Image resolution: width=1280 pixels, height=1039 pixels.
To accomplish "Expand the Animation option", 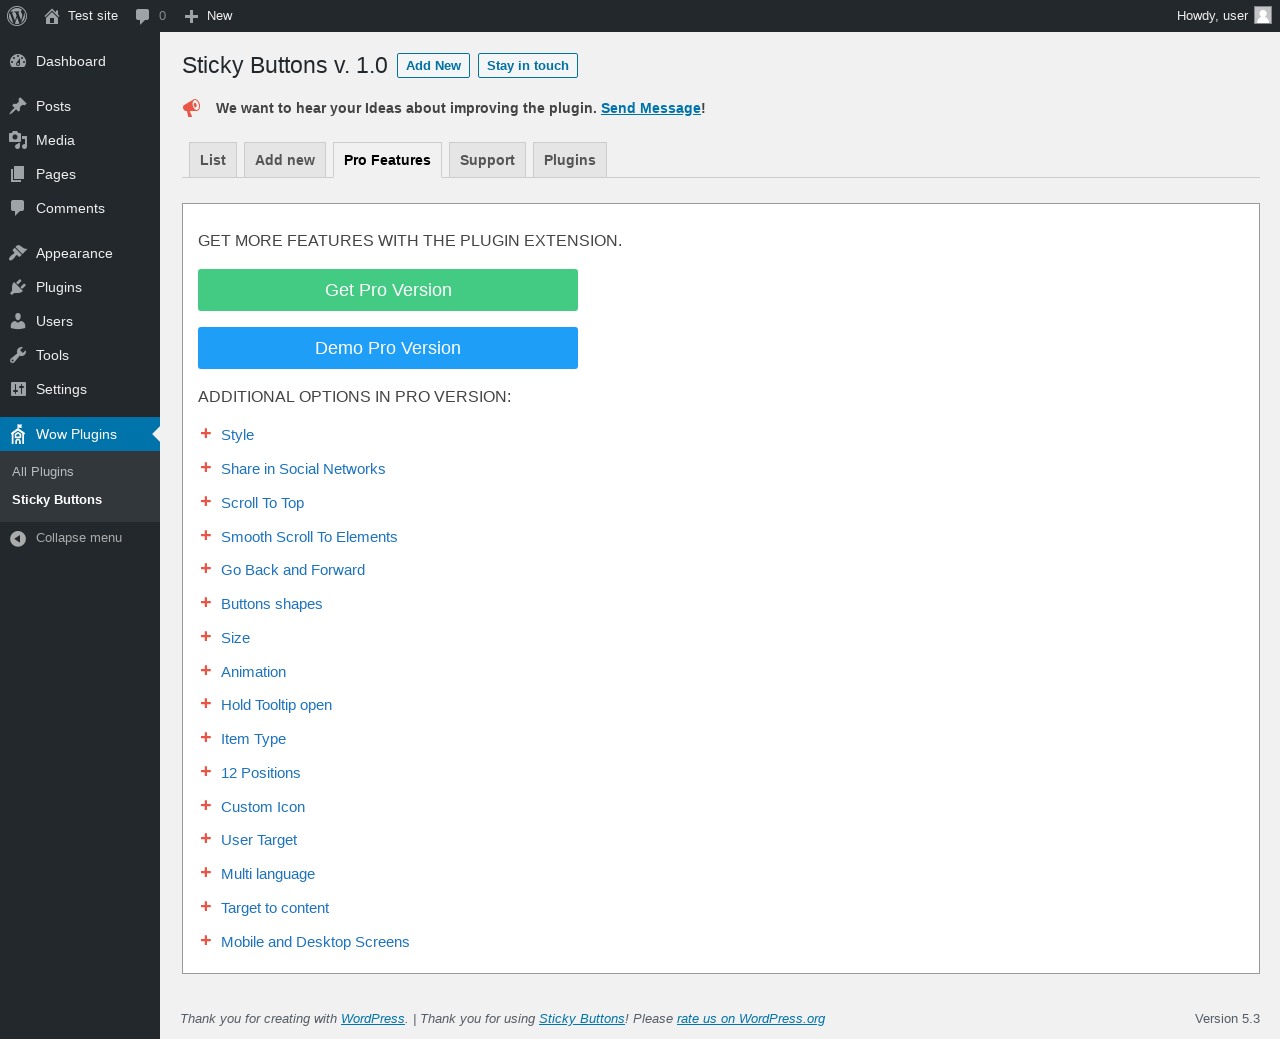I will pos(253,672).
